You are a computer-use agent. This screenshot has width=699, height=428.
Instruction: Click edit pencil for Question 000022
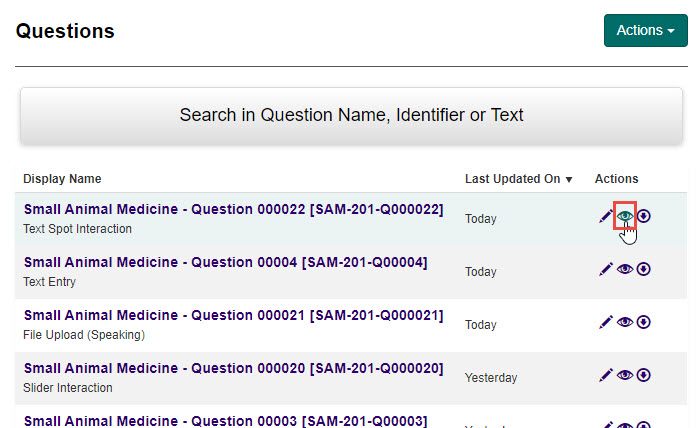point(605,215)
